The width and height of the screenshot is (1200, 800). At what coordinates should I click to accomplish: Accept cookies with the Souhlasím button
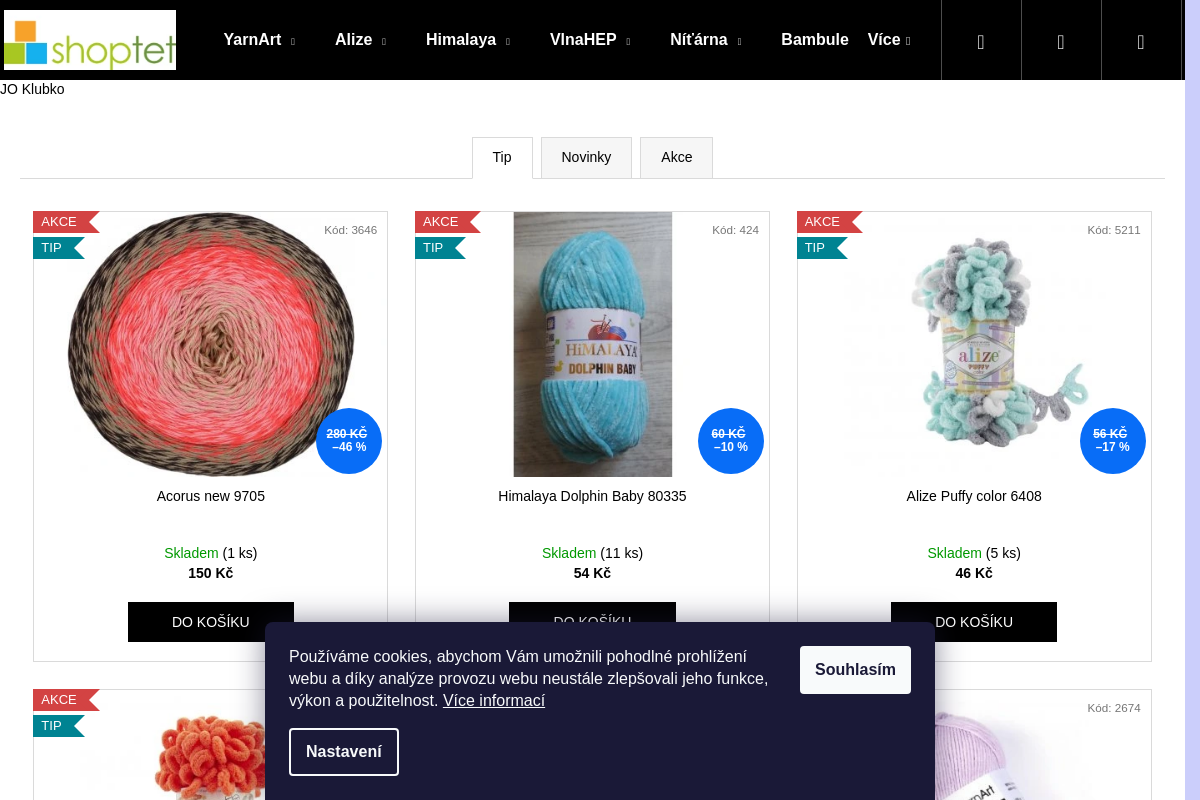click(x=855, y=670)
